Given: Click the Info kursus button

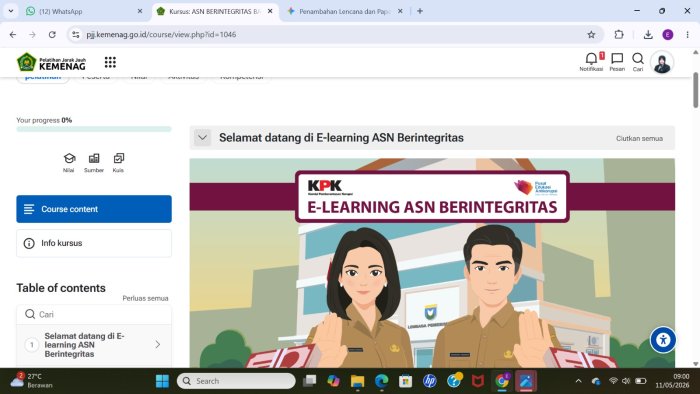Looking at the screenshot, I should pyautogui.click(x=94, y=243).
